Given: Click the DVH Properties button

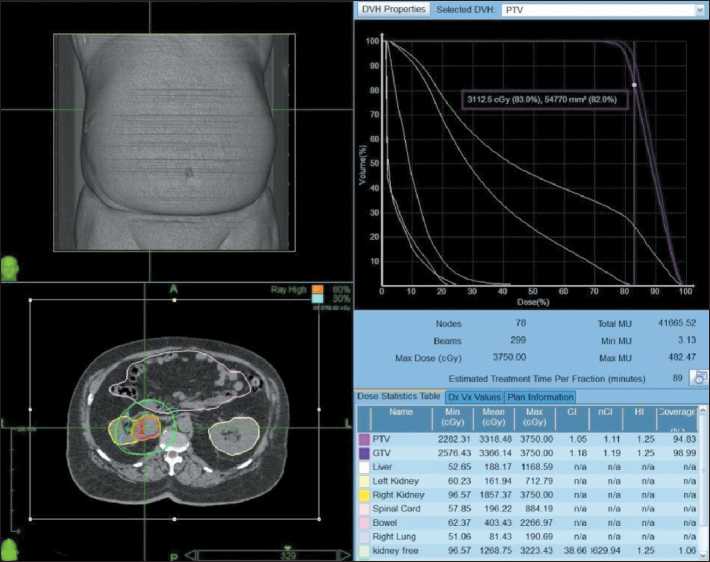Looking at the screenshot, I should point(393,10).
